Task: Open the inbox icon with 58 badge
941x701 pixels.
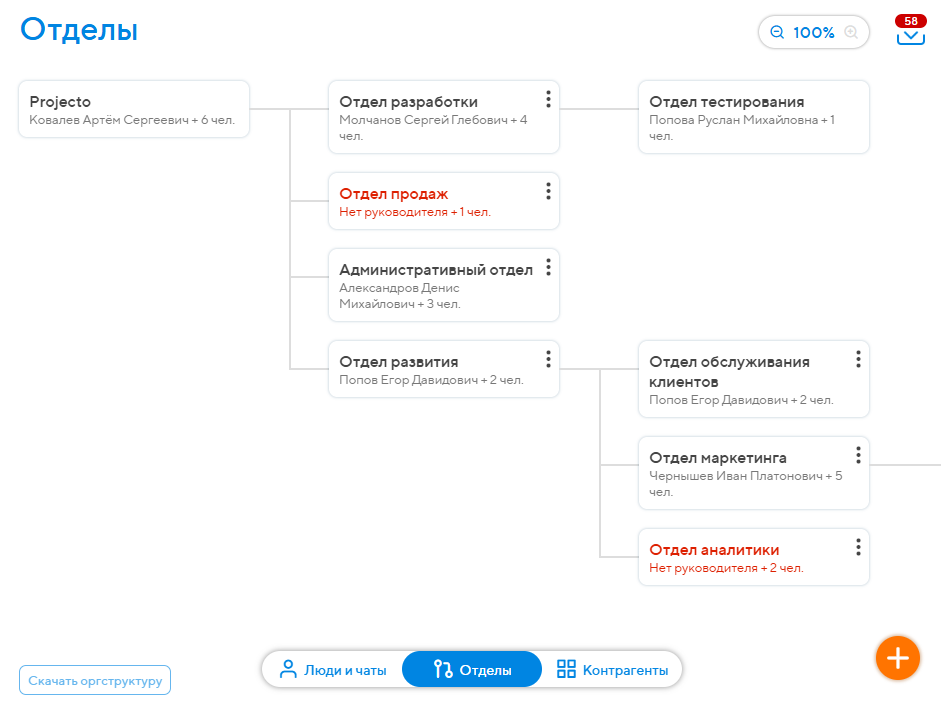Action: pos(910,35)
